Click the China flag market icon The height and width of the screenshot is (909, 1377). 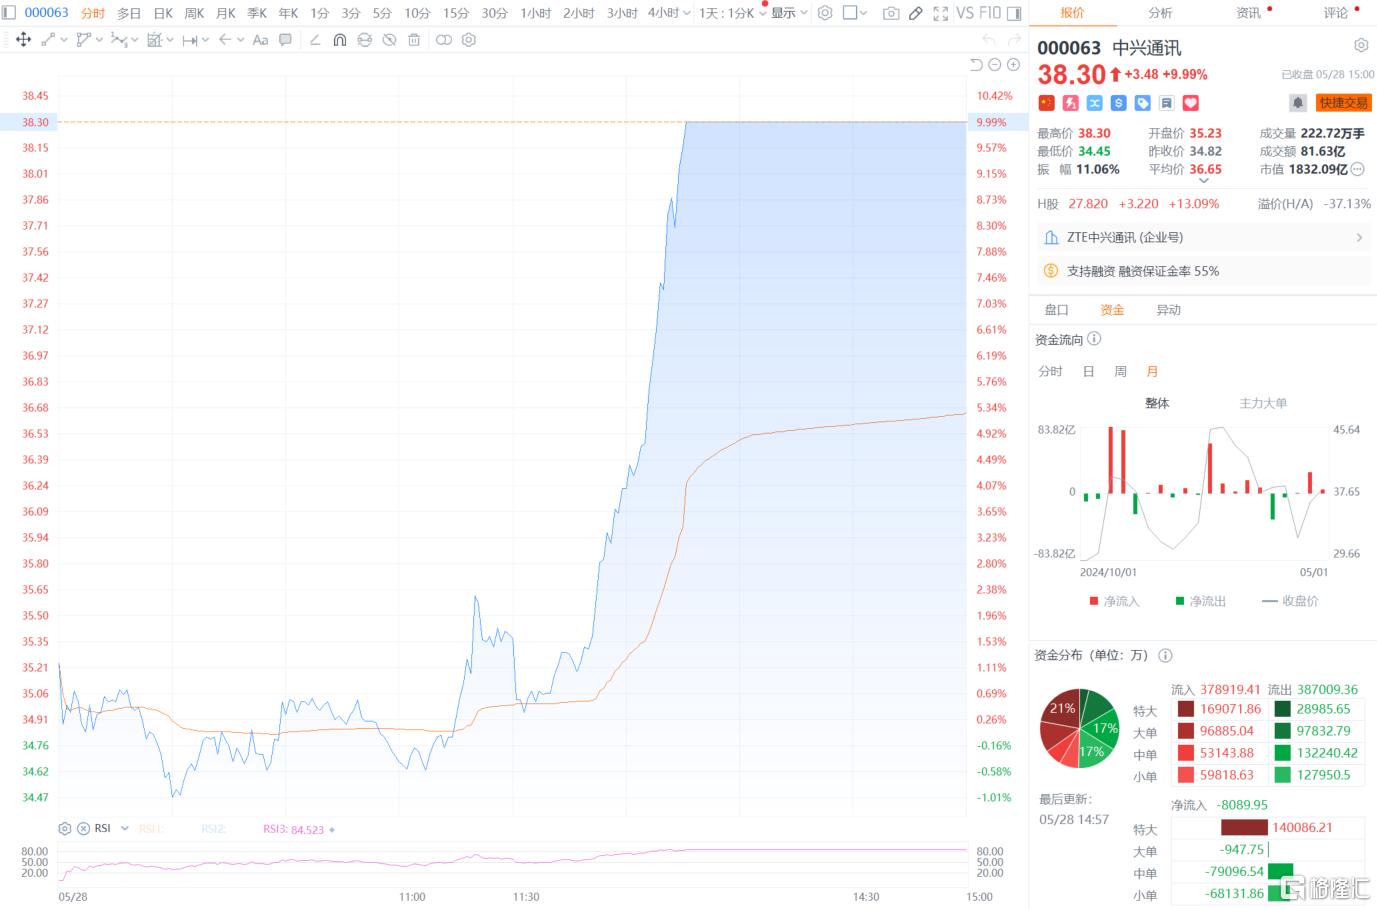point(1047,103)
